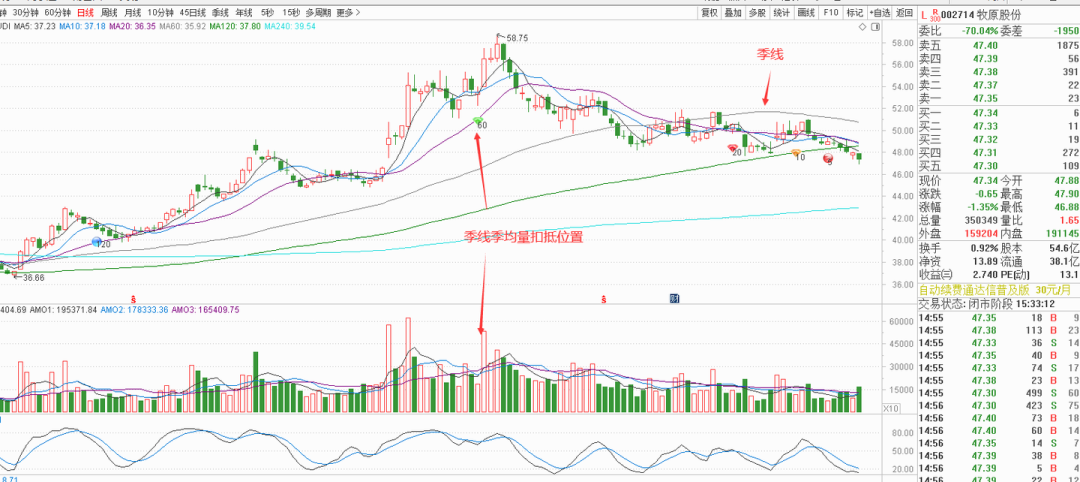Click the diamond icon above price axis
The height and width of the screenshot is (482, 1080).
[862, 26]
